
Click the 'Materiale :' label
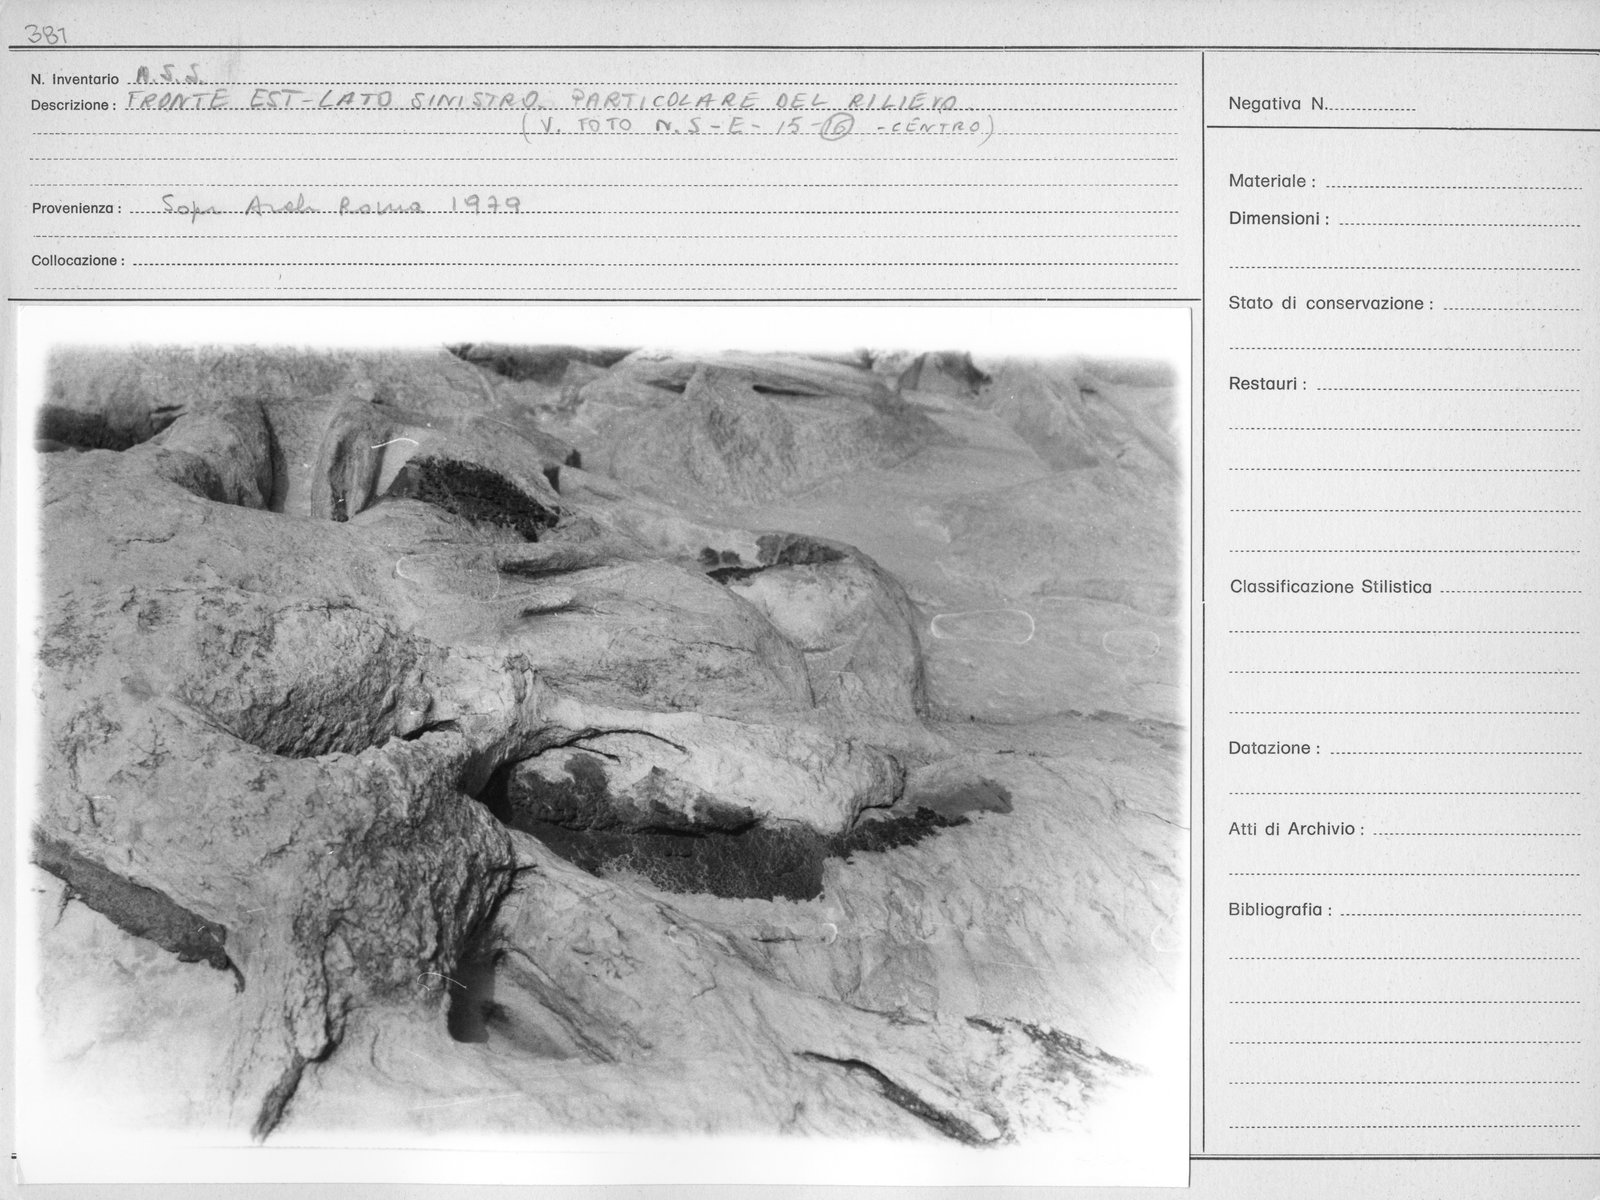(x=1272, y=182)
